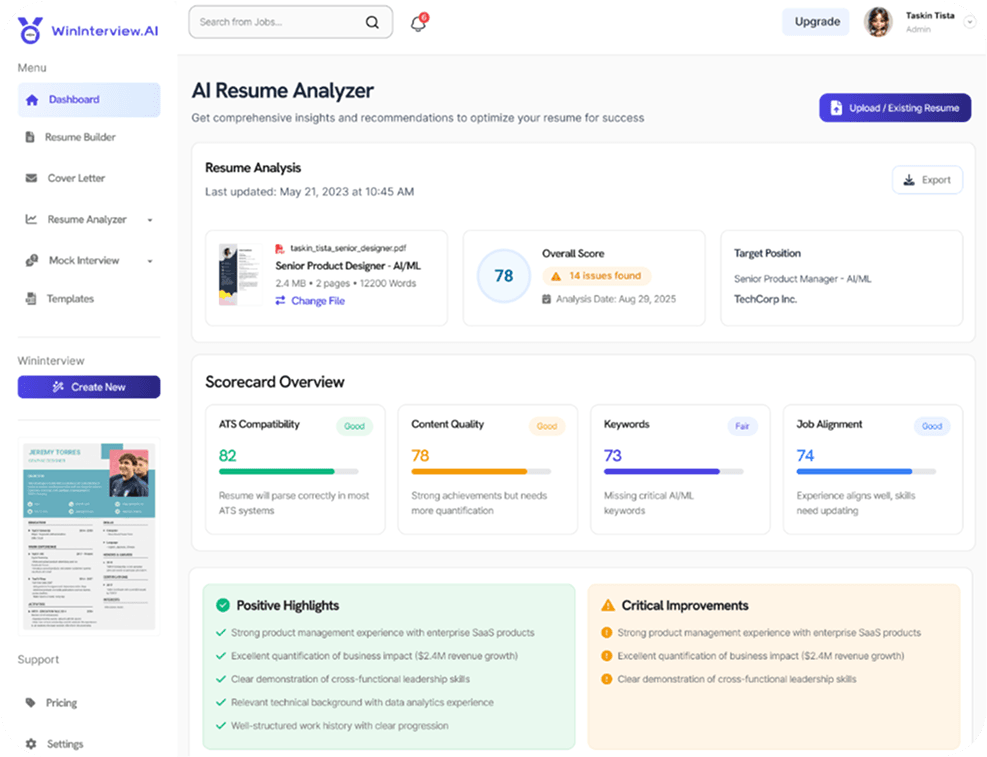Click the Settings gear icon
The image size is (987, 757).
click(x=31, y=744)
